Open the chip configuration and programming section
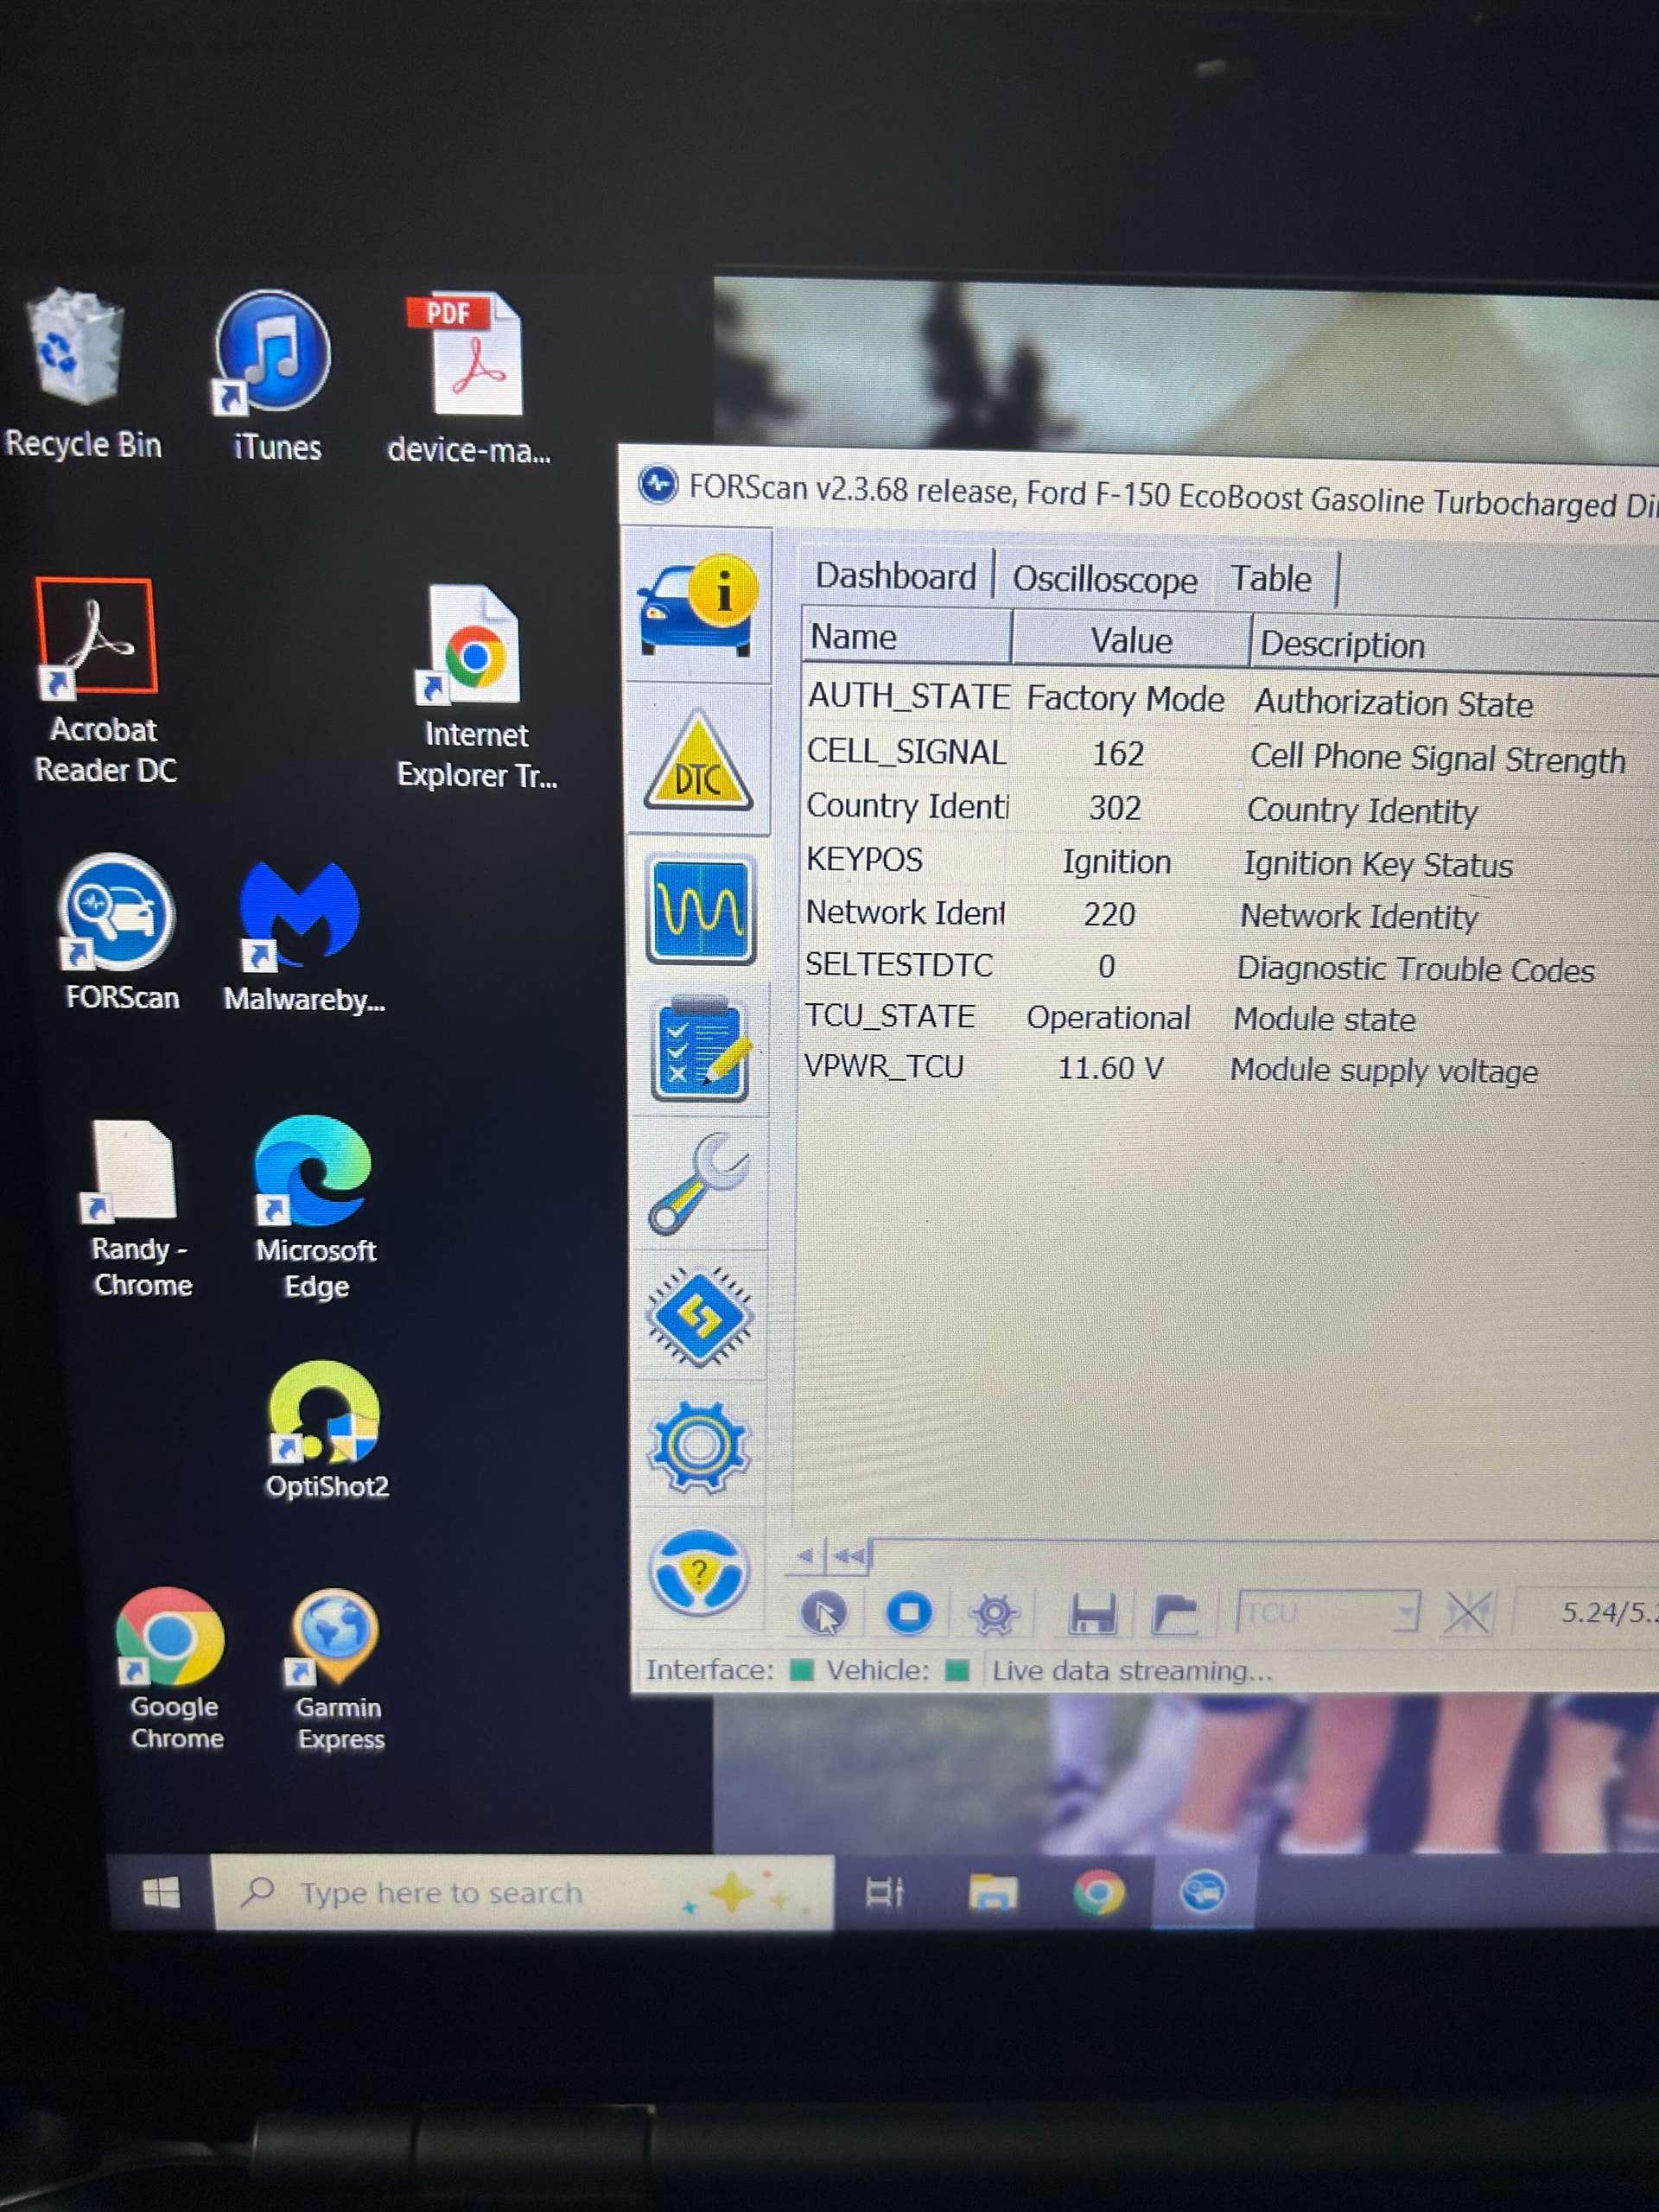This screenshot has width=1659, height=2212. coord(699,1316)
